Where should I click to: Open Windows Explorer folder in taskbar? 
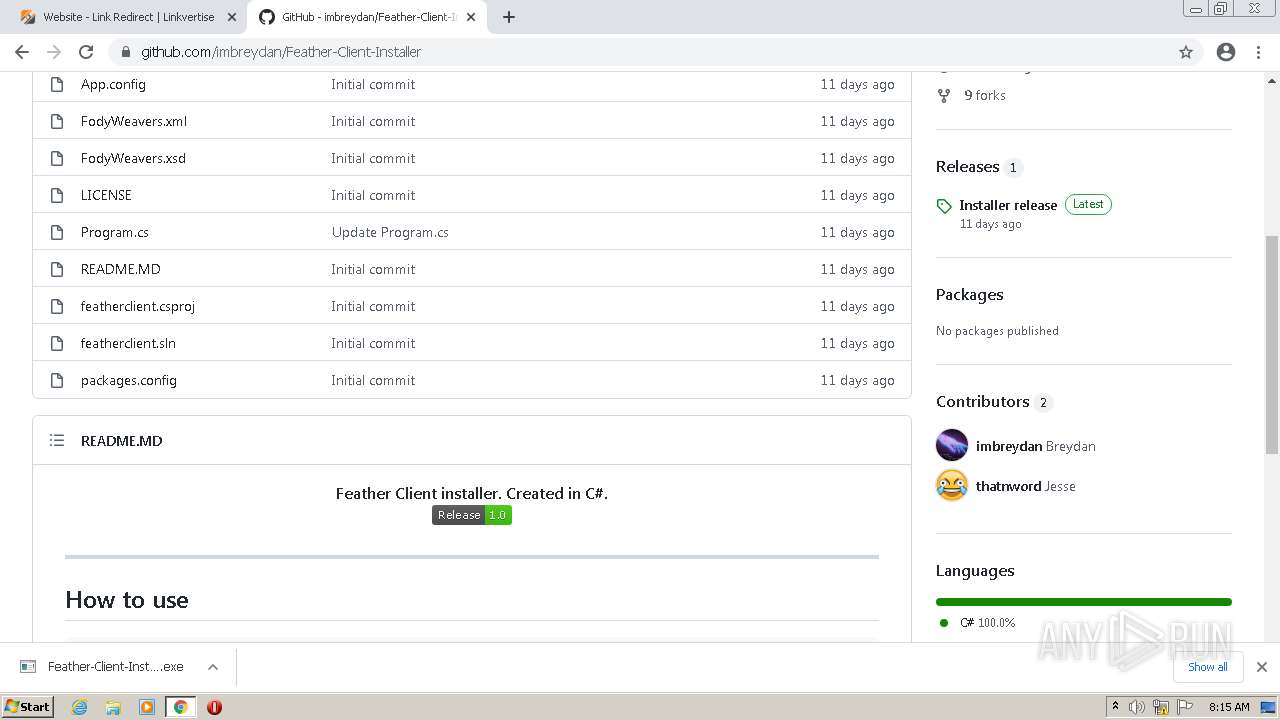(113, 707)
